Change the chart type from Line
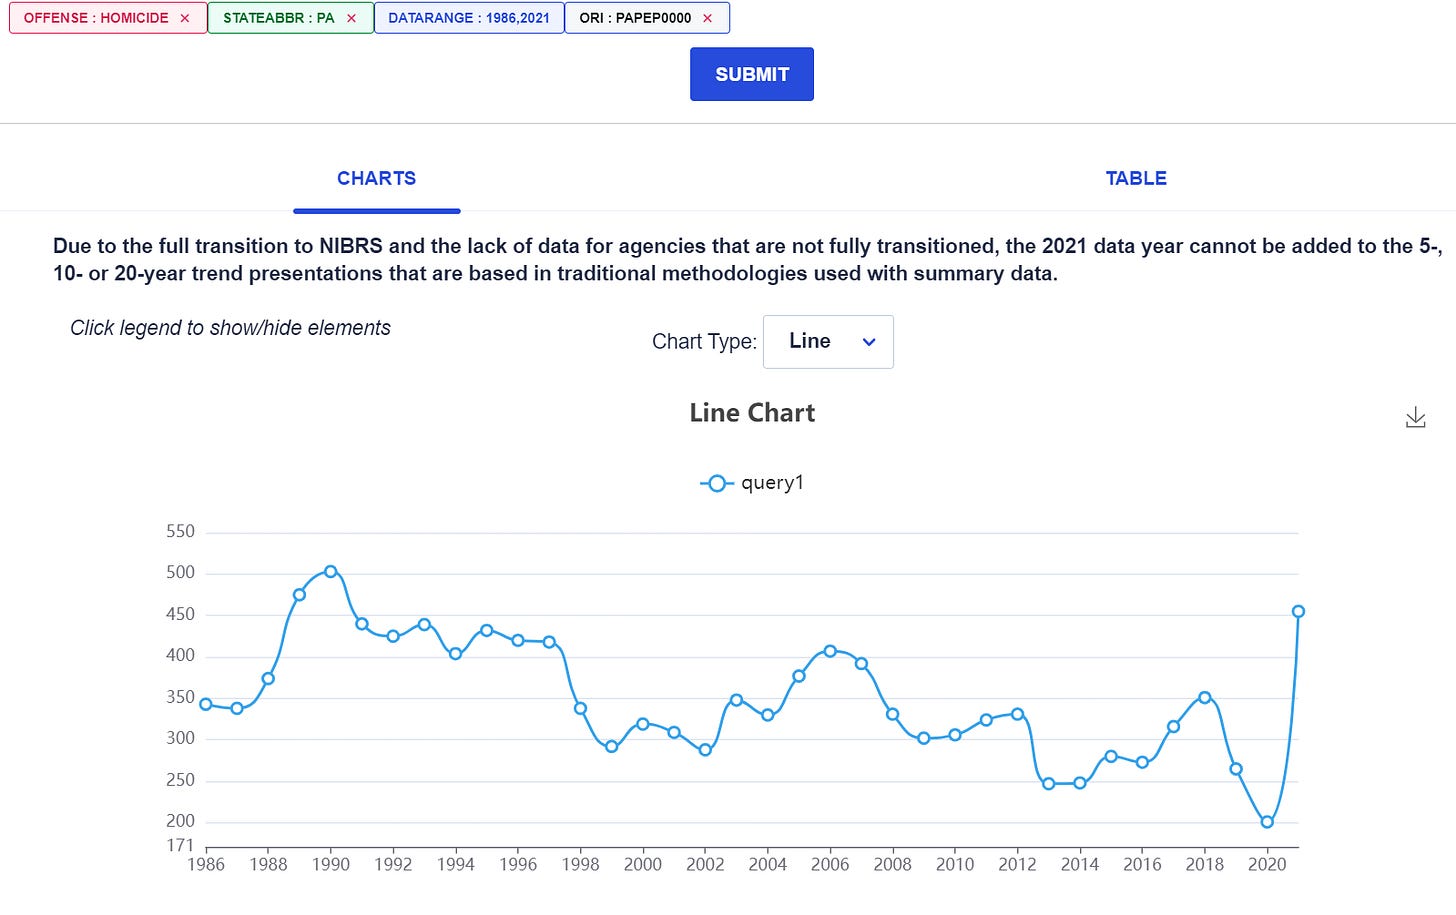 click(828, 341)
